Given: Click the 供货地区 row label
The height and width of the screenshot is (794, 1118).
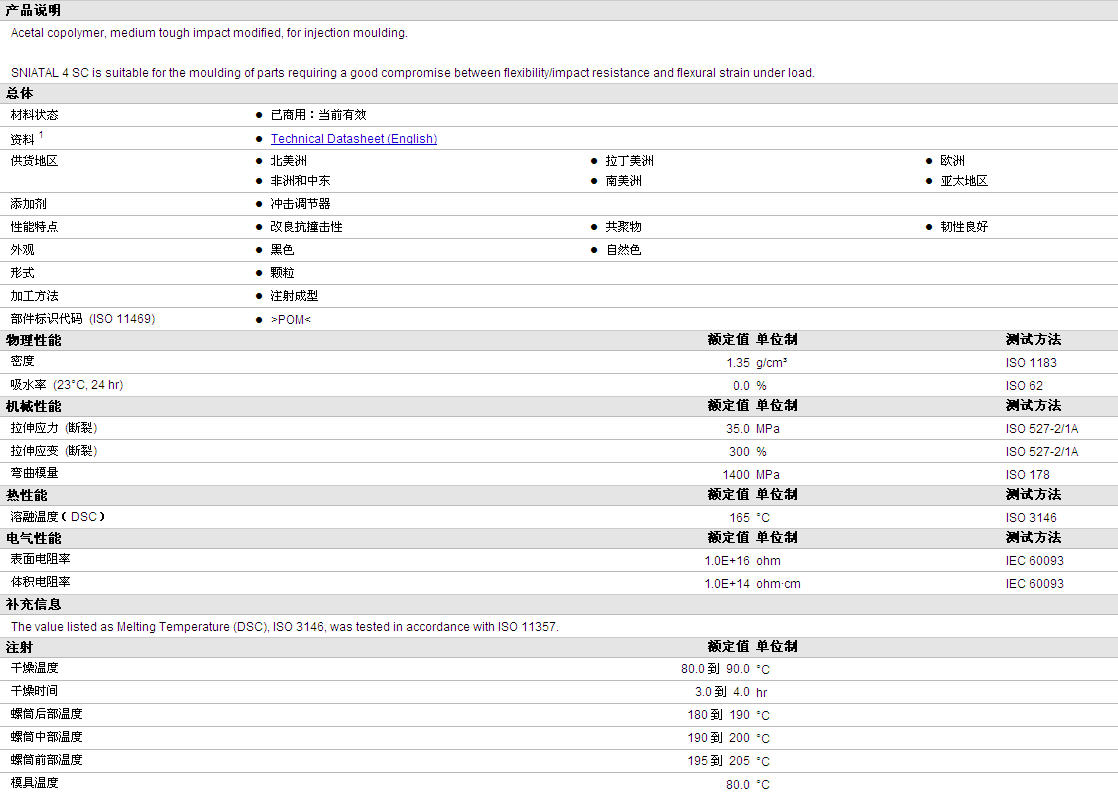Looking at the screenshot, I should click(34, 161).
